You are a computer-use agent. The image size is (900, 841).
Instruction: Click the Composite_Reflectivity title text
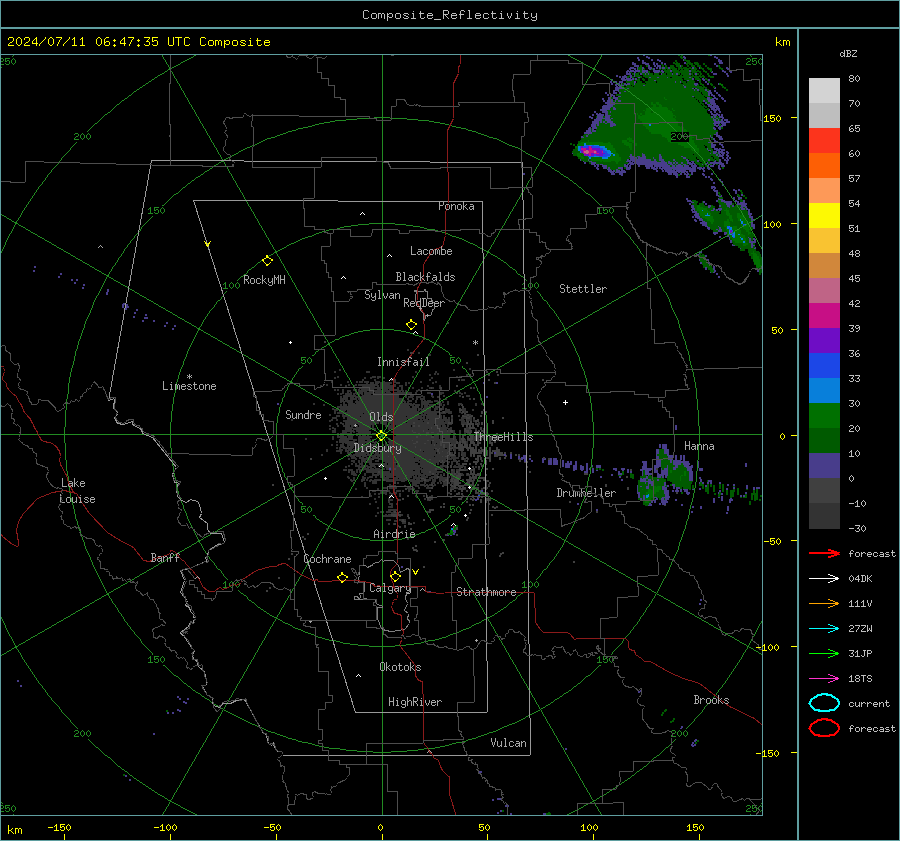tap(450, 15)
